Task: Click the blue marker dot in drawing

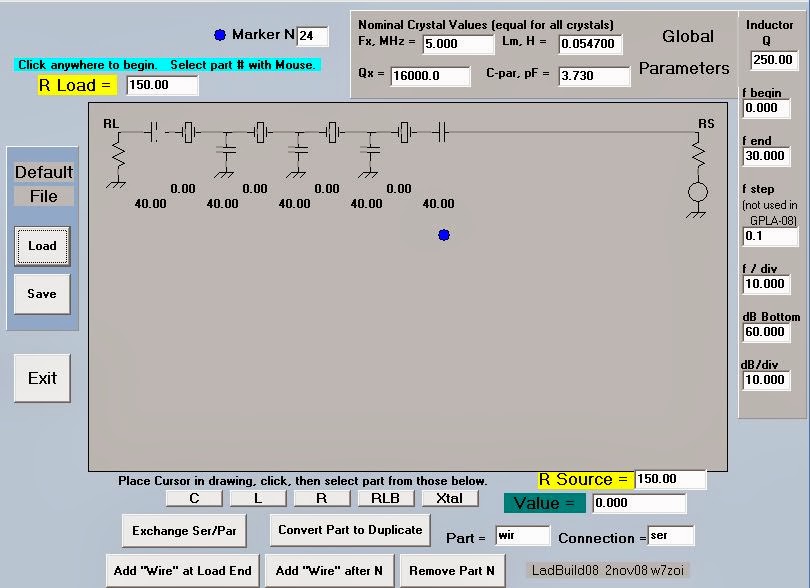Action: [444, 235]
